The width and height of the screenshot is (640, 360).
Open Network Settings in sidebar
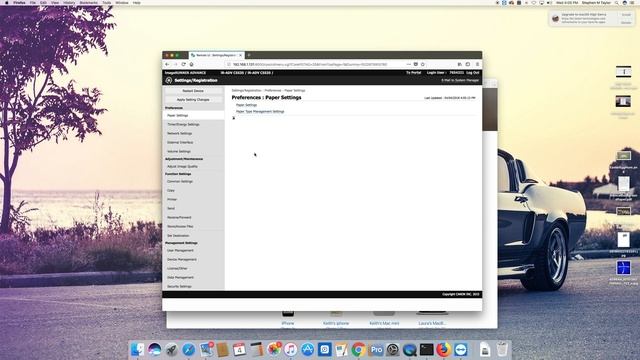click(x=179, y=133)
